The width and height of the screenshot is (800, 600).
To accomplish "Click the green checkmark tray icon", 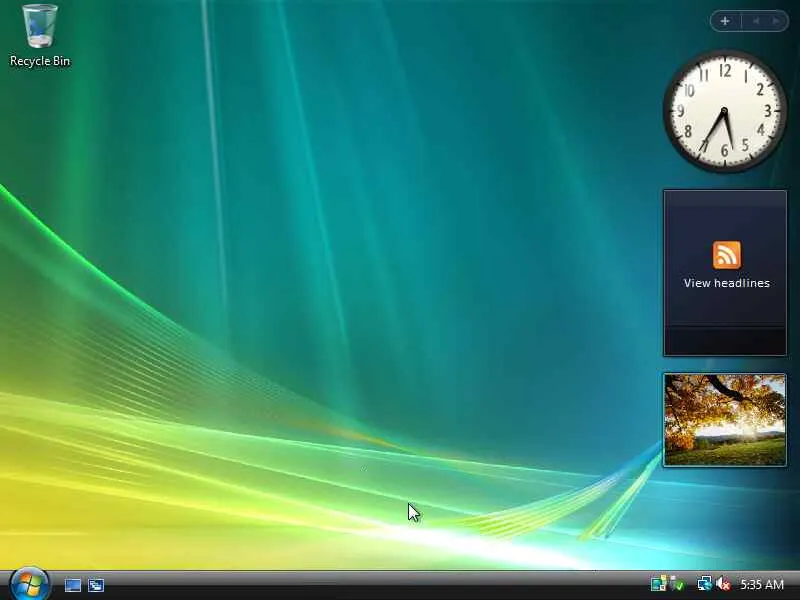I will pyautogui.click(x=677, y=584).
